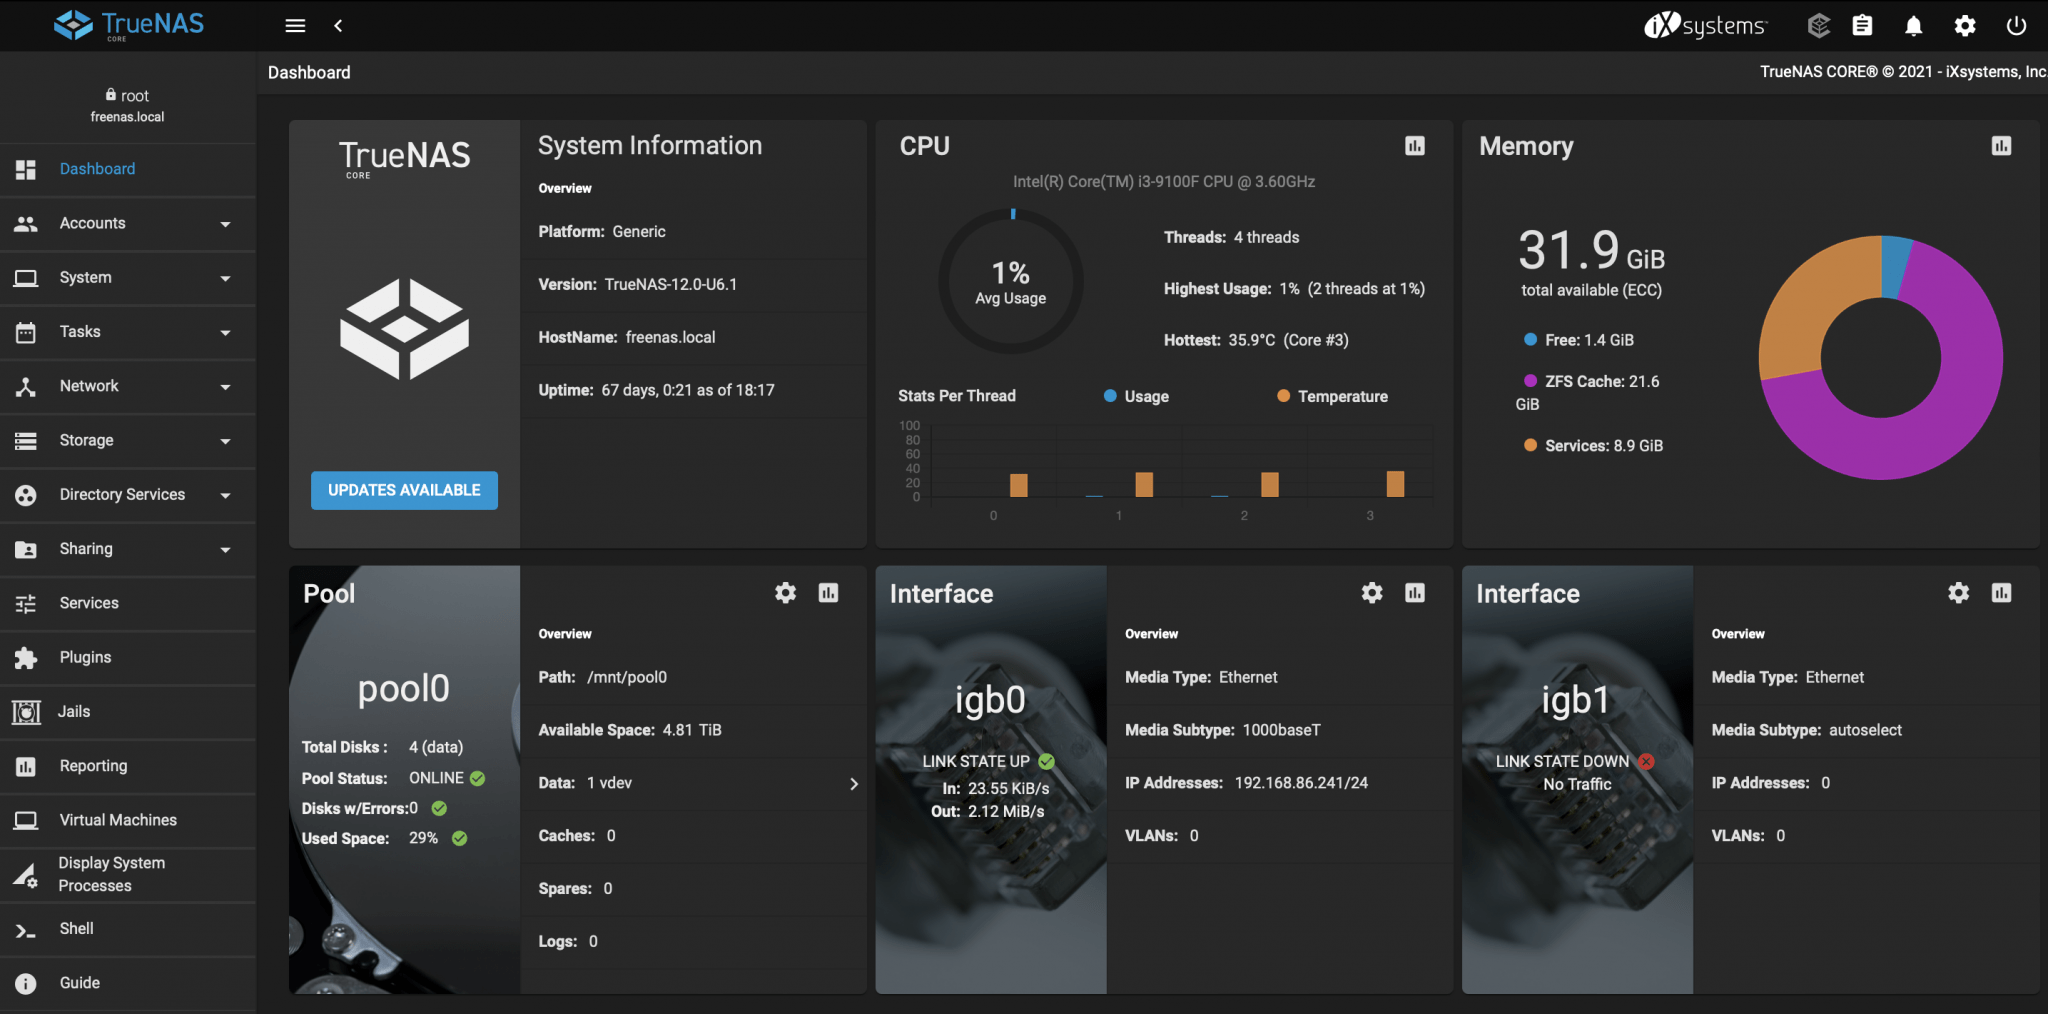Screen dimensions: 2048x1014
Task: Click the back chevron in top bar
Action: (x=338, y=26)
